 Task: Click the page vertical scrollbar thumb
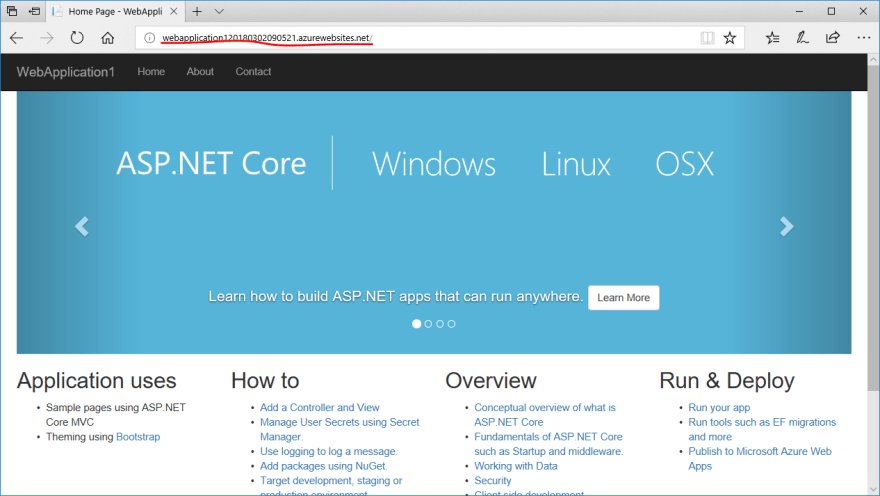click(x=873, y=227)
